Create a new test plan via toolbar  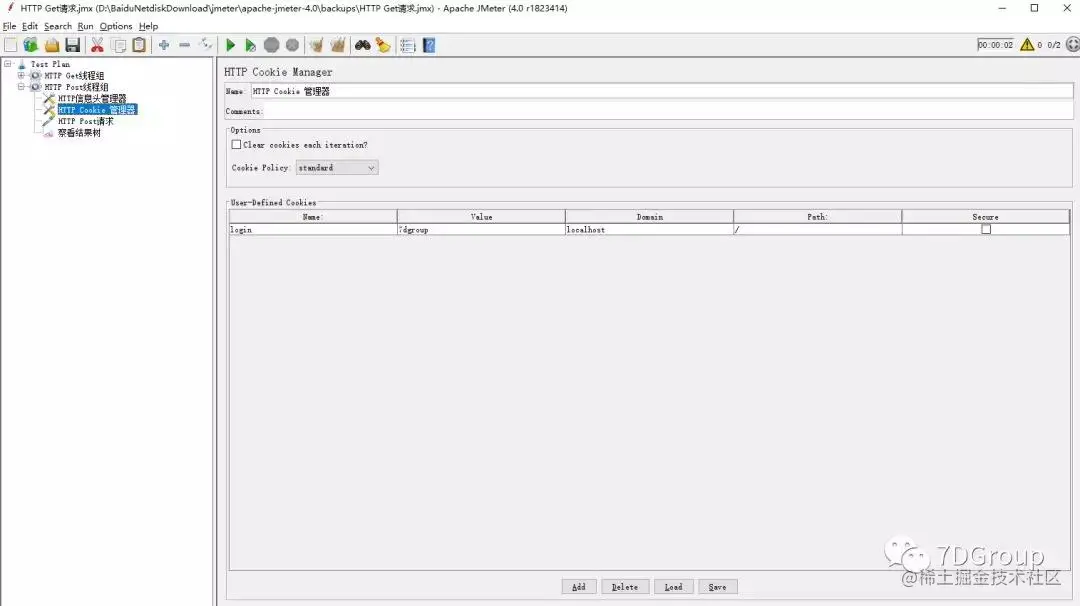point(10,45)
